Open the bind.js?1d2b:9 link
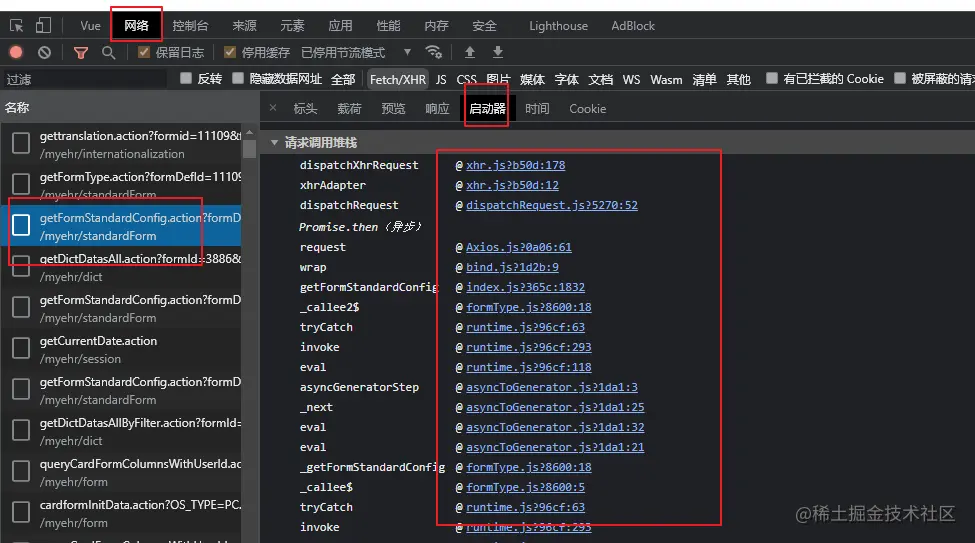Screen dimensions: 975x543 tap(512, 267)
